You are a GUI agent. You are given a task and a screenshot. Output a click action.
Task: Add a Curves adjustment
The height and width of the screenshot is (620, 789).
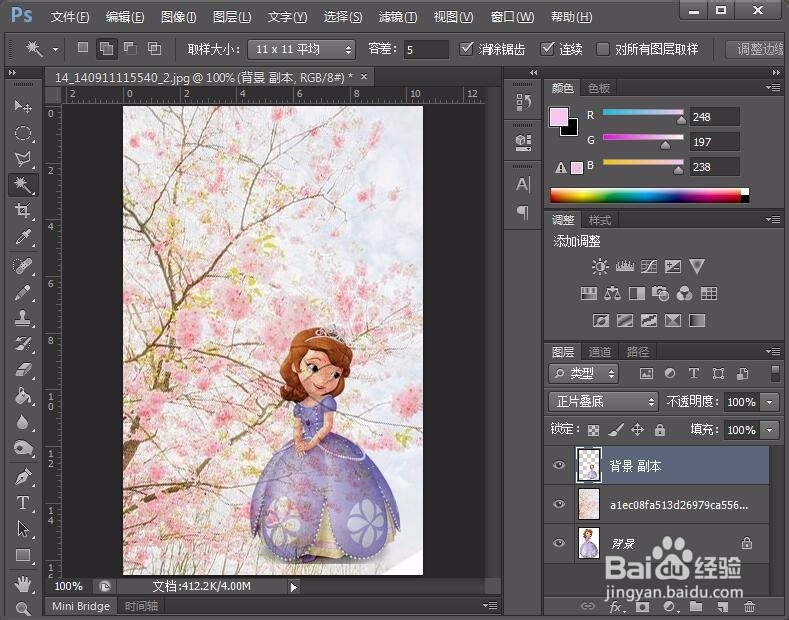649,266
